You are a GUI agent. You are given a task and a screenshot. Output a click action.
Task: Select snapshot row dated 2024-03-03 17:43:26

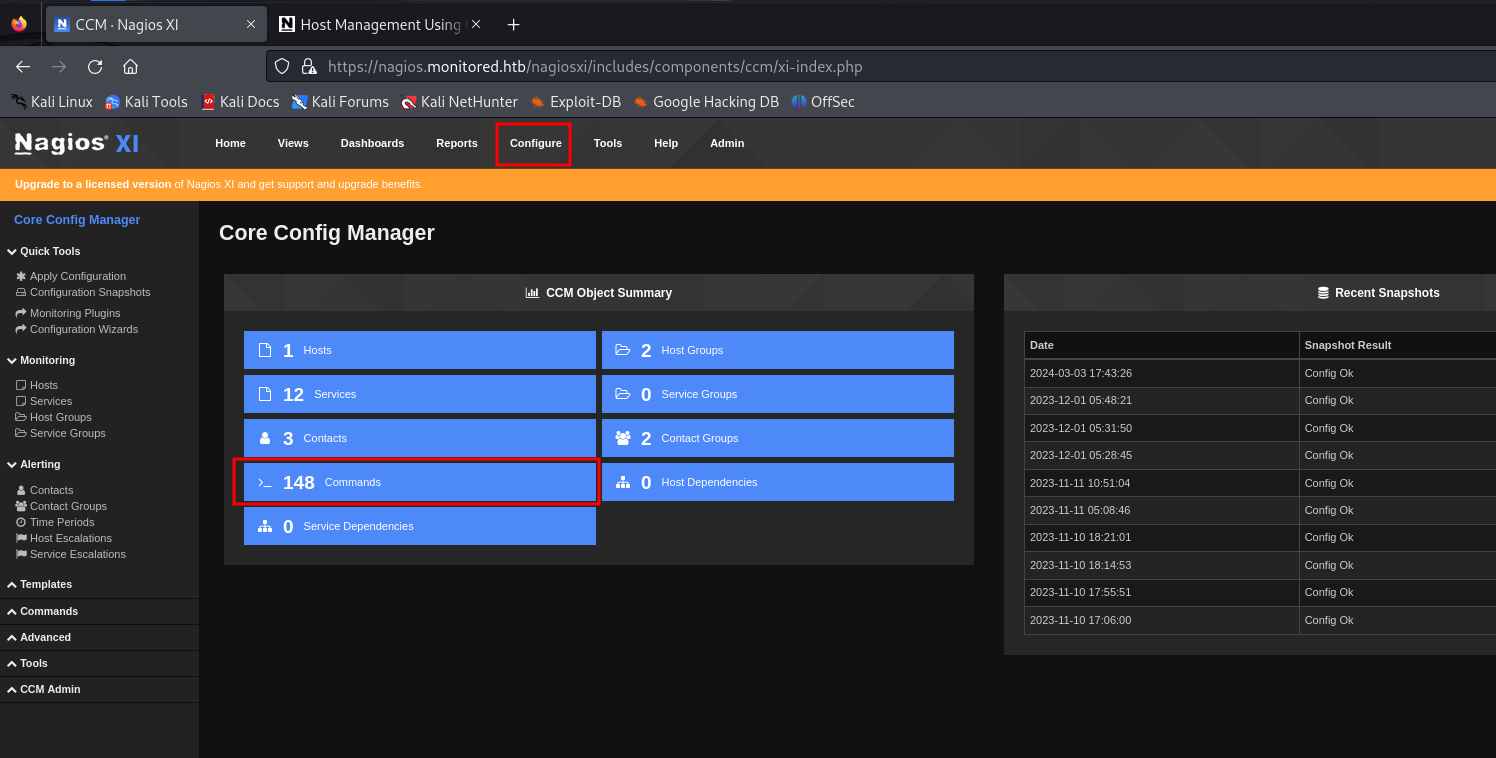tap(1260, 373)
